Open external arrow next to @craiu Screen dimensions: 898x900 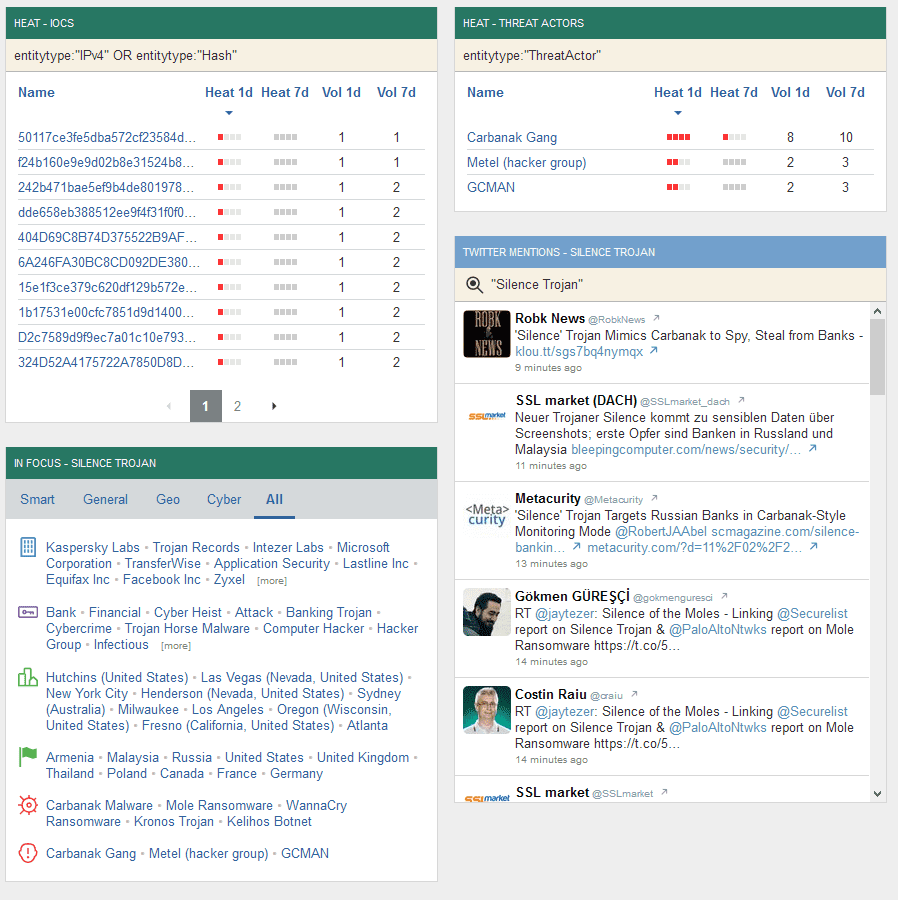coord(634,695)
